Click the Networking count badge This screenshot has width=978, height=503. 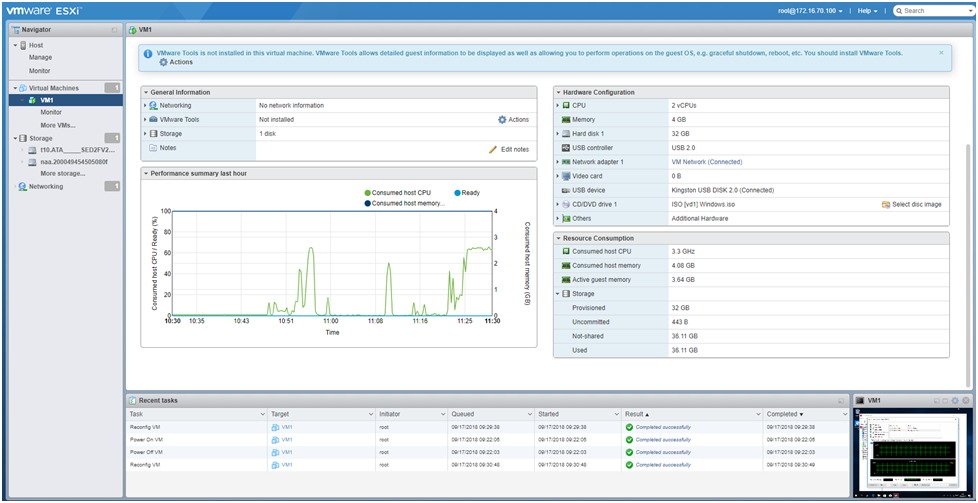(112, 186)
